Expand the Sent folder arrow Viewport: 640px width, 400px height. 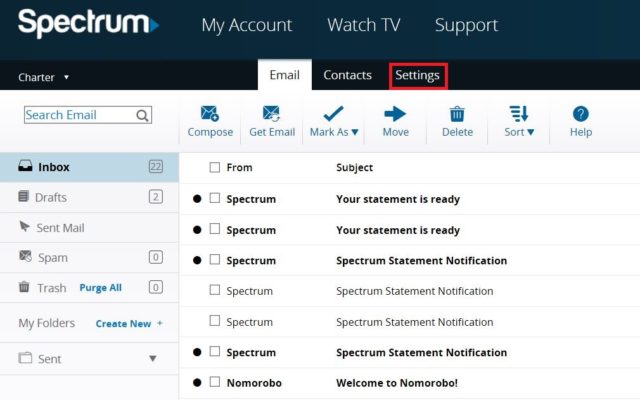tap(153, 358)
